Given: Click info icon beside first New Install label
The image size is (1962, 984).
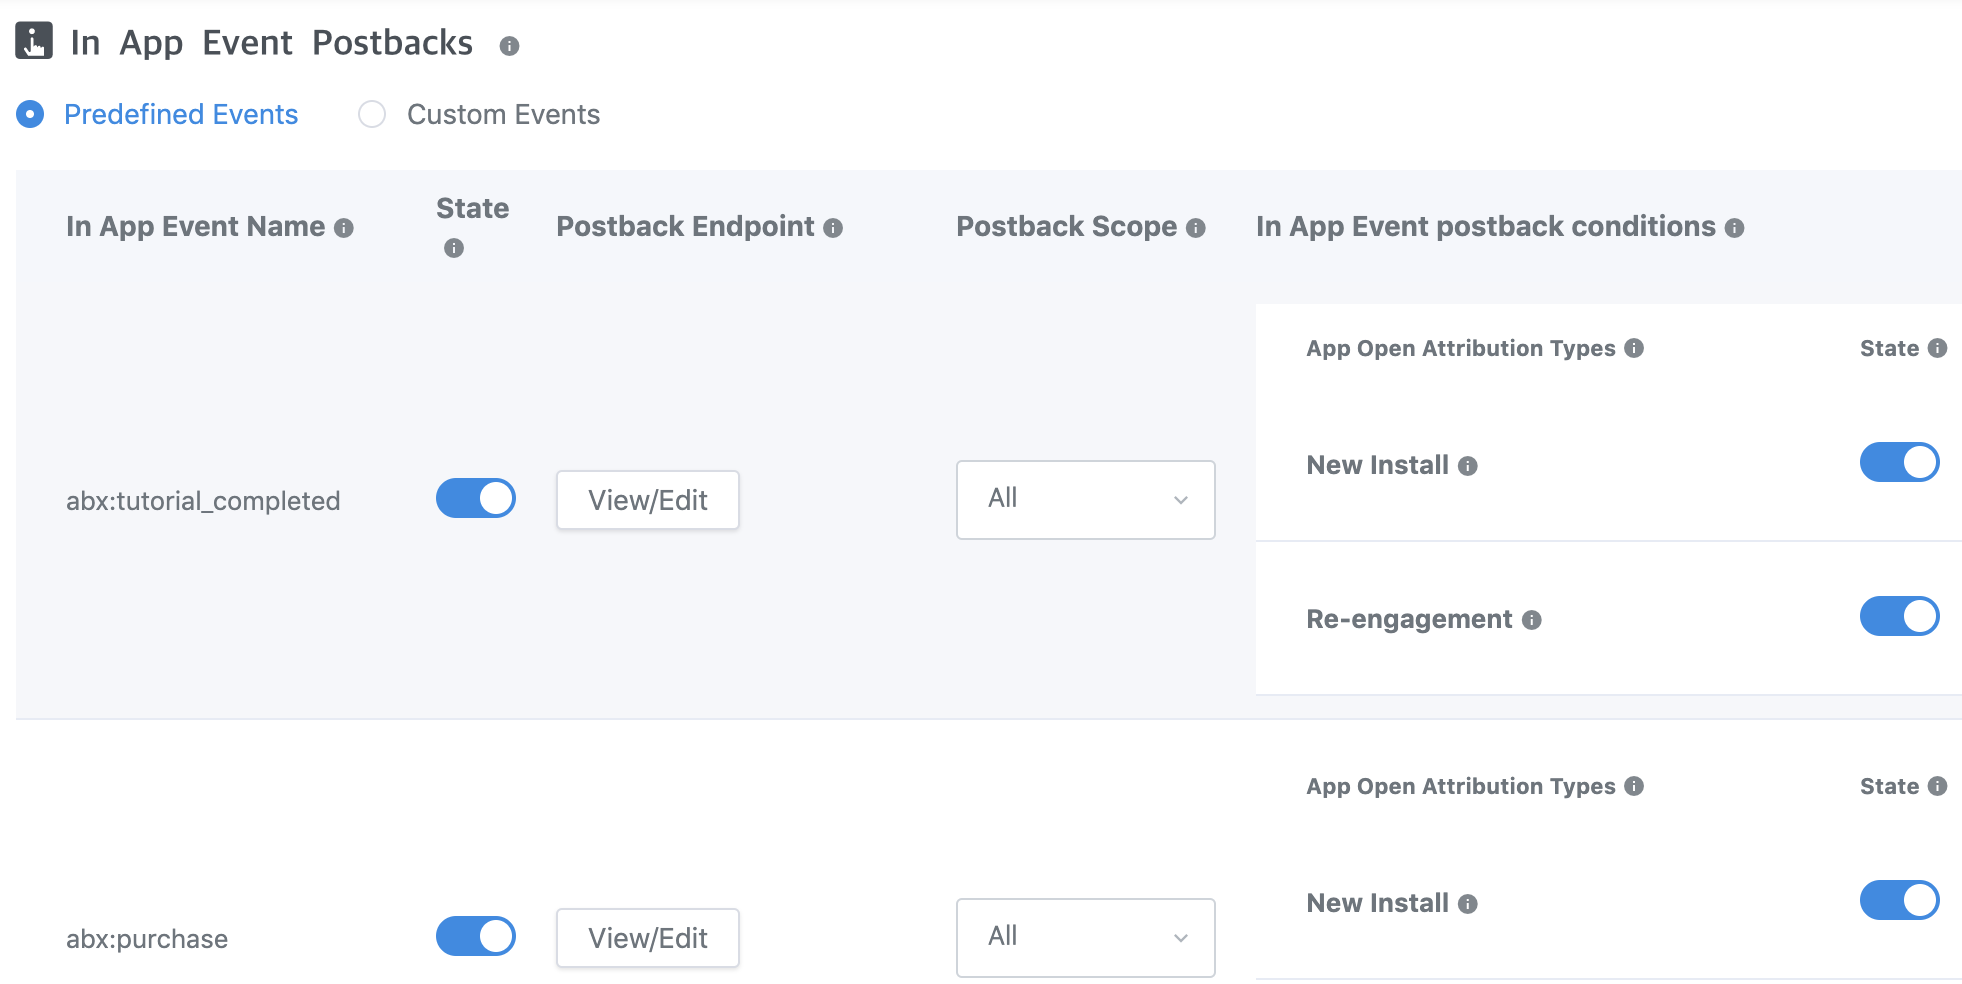Looking at the screenshot, I should 1467,466.
